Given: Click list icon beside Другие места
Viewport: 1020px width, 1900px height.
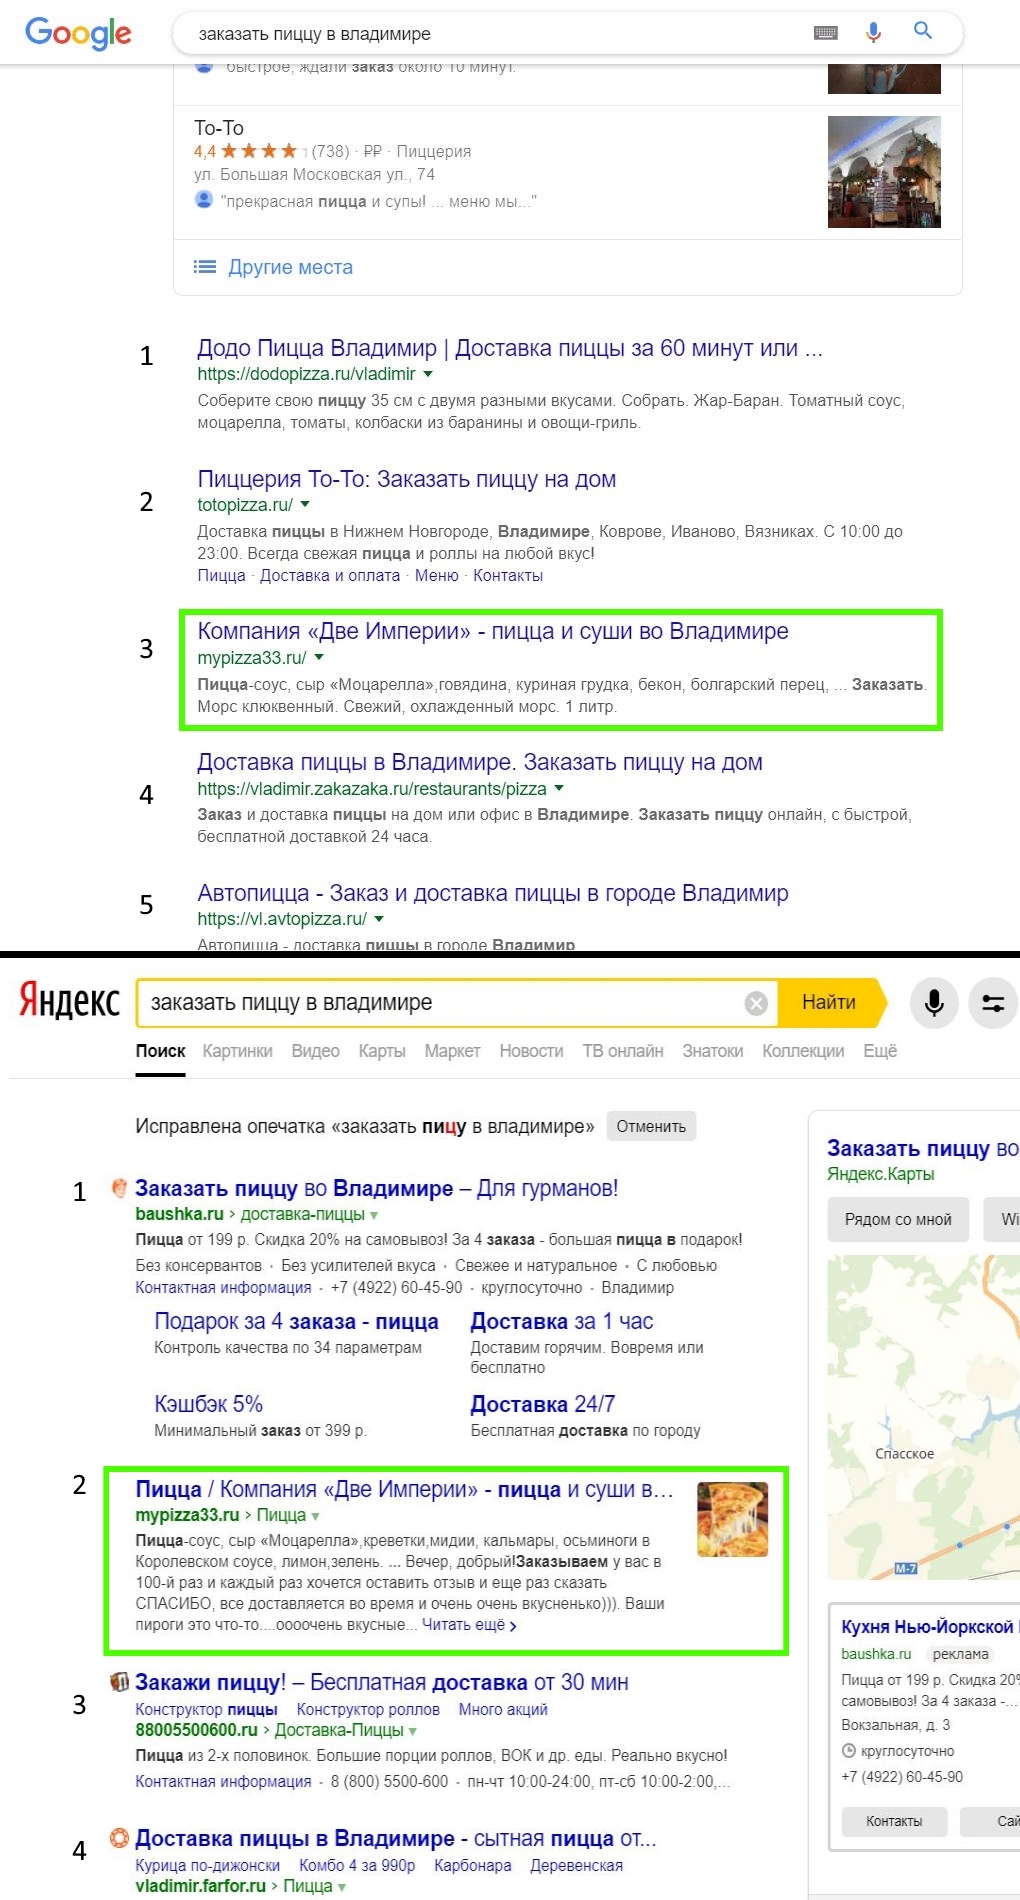Looking at the screenshot, I should 204,267.
